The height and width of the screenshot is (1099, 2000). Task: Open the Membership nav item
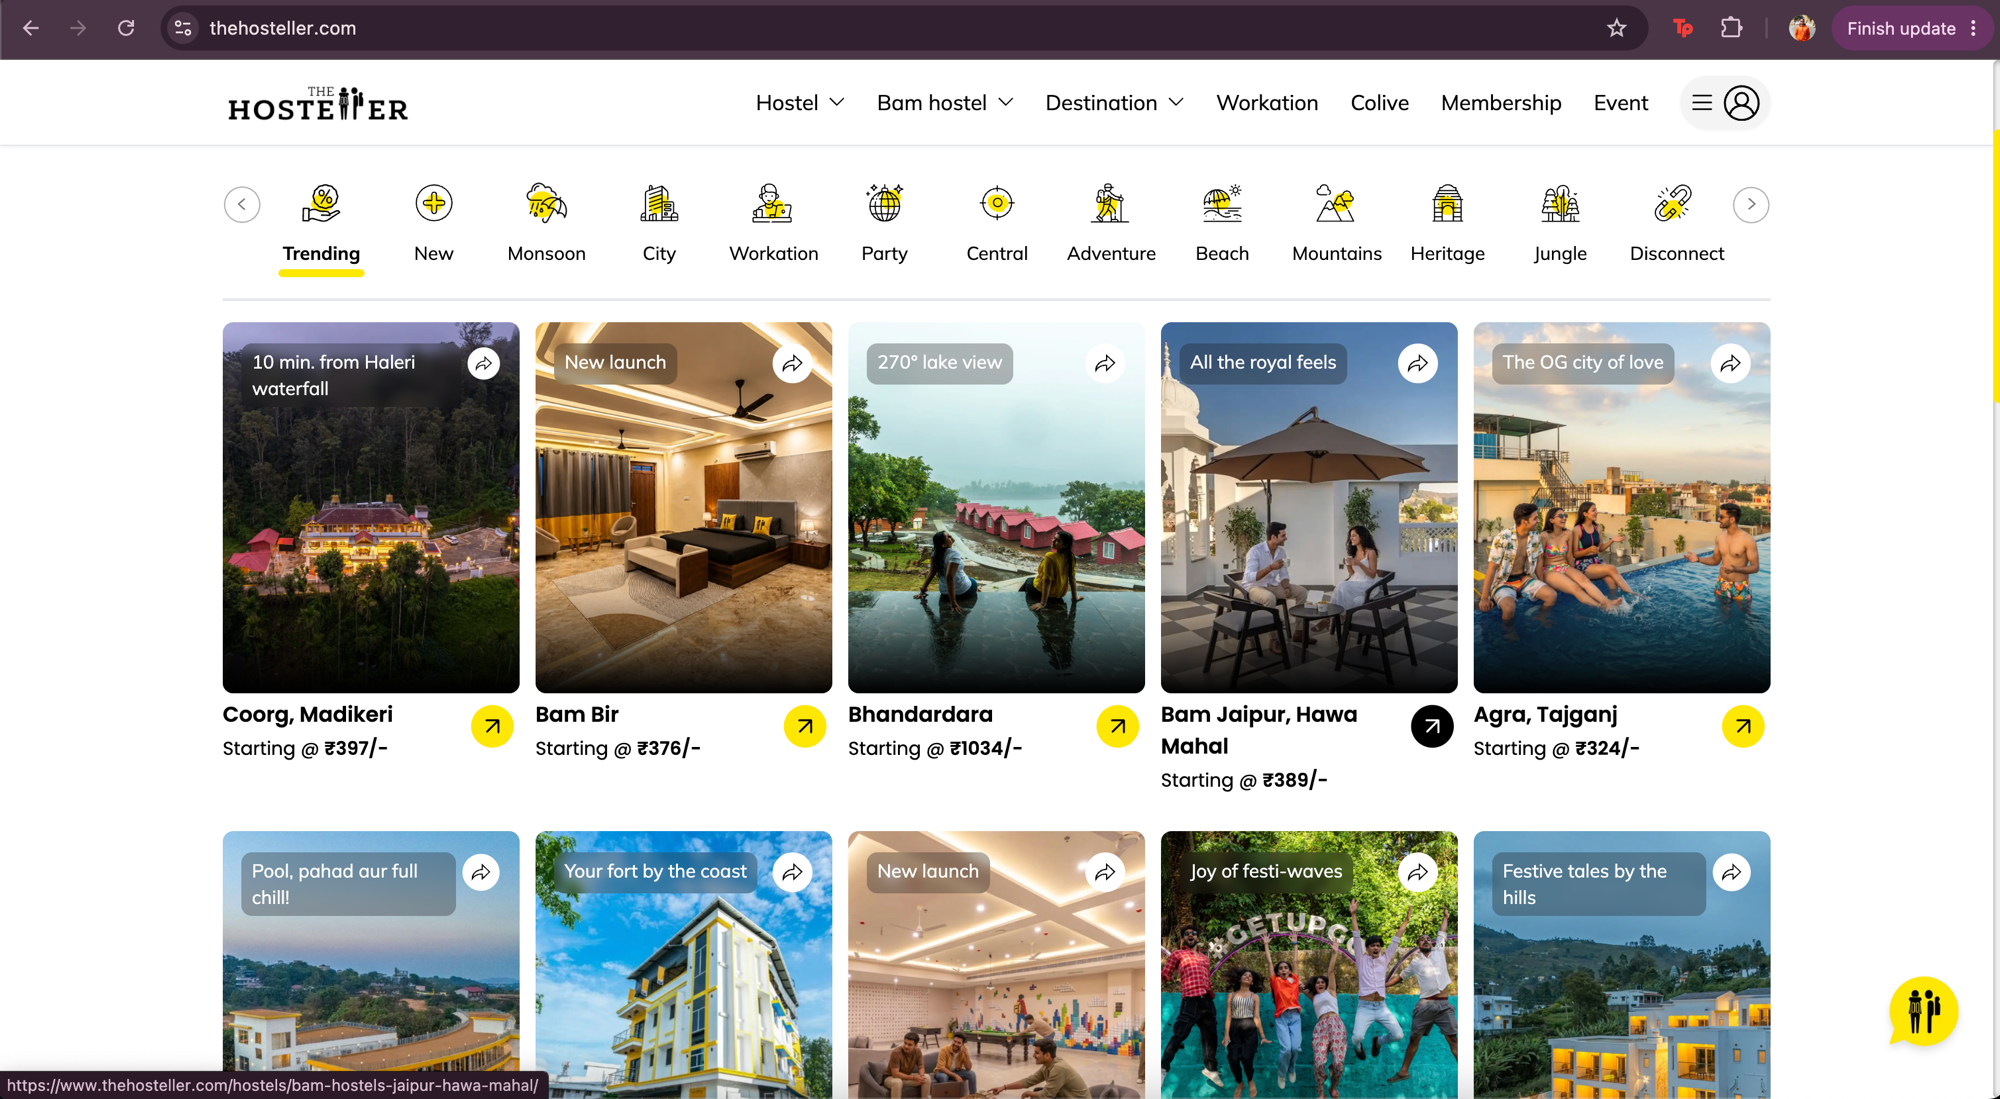1501,102
